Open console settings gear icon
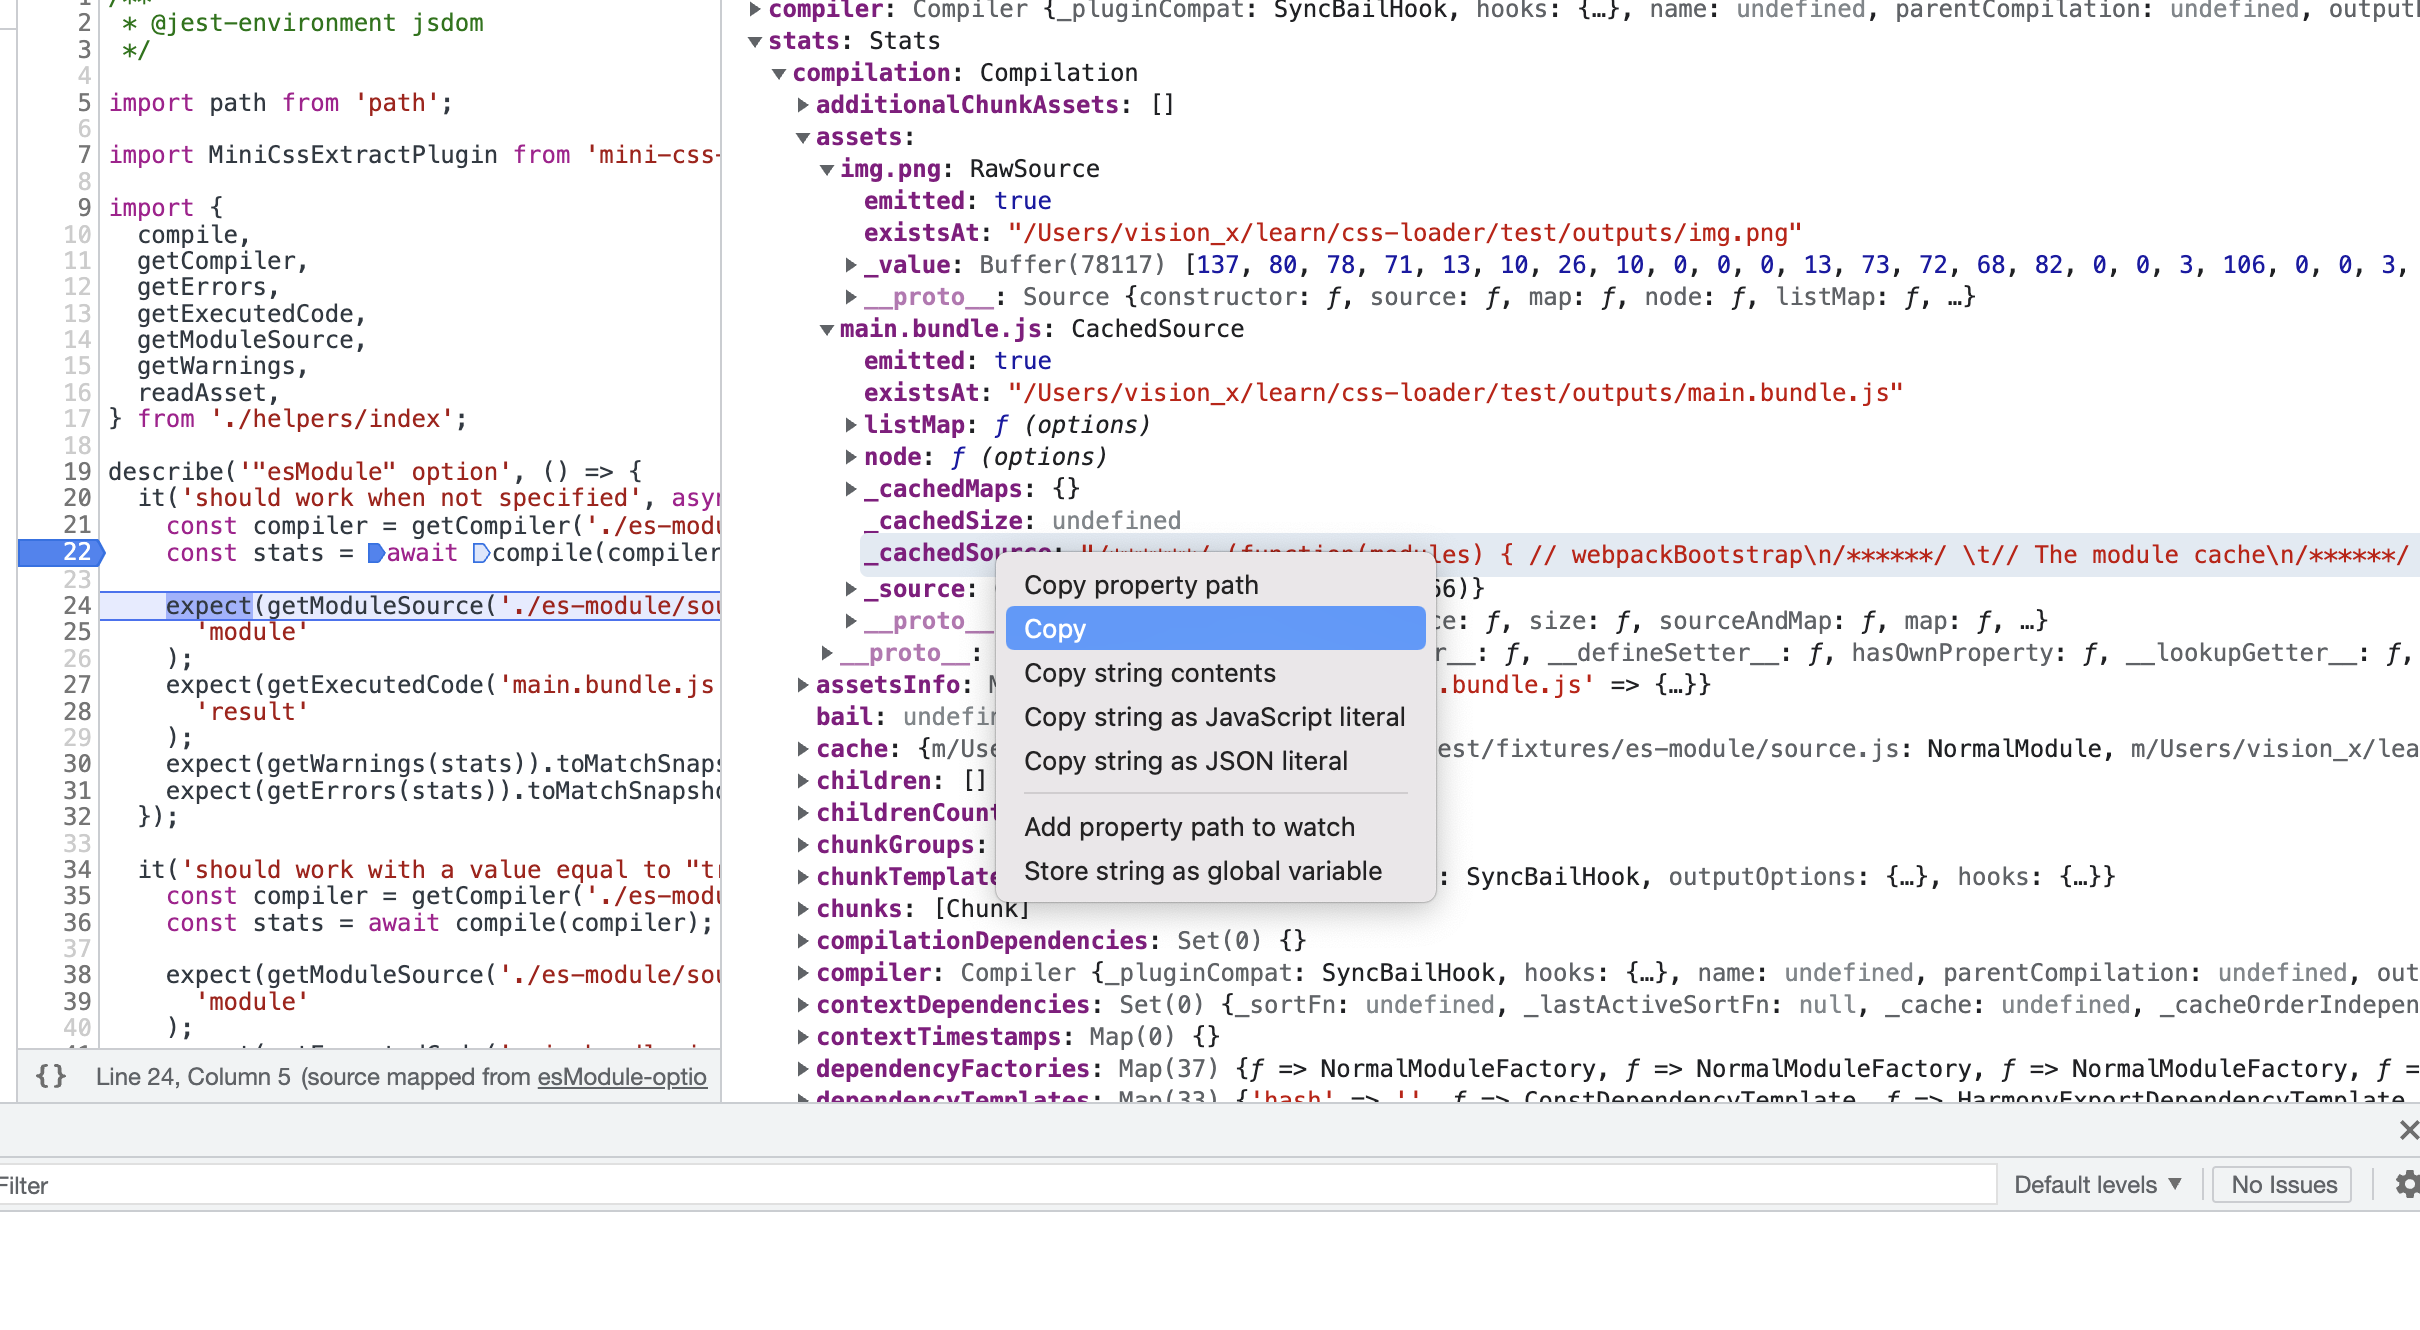 [2407, 1185]
